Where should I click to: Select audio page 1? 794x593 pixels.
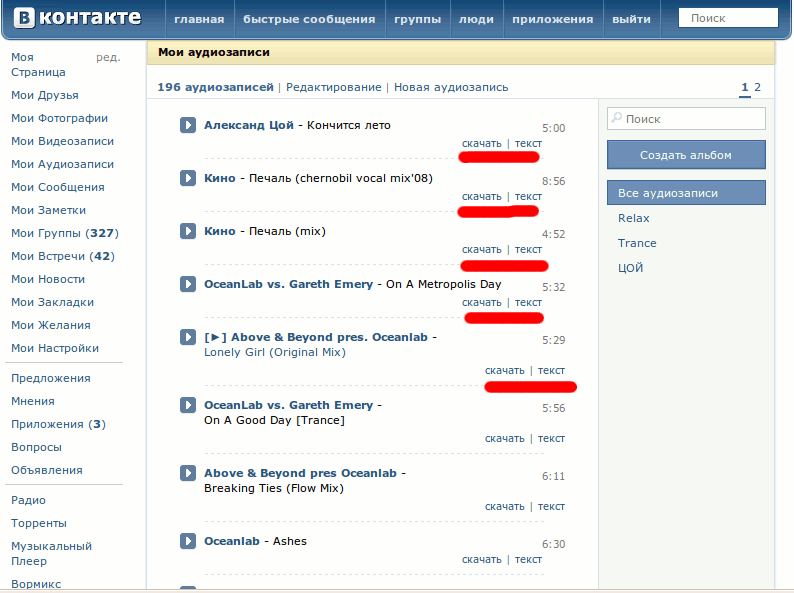744,87
